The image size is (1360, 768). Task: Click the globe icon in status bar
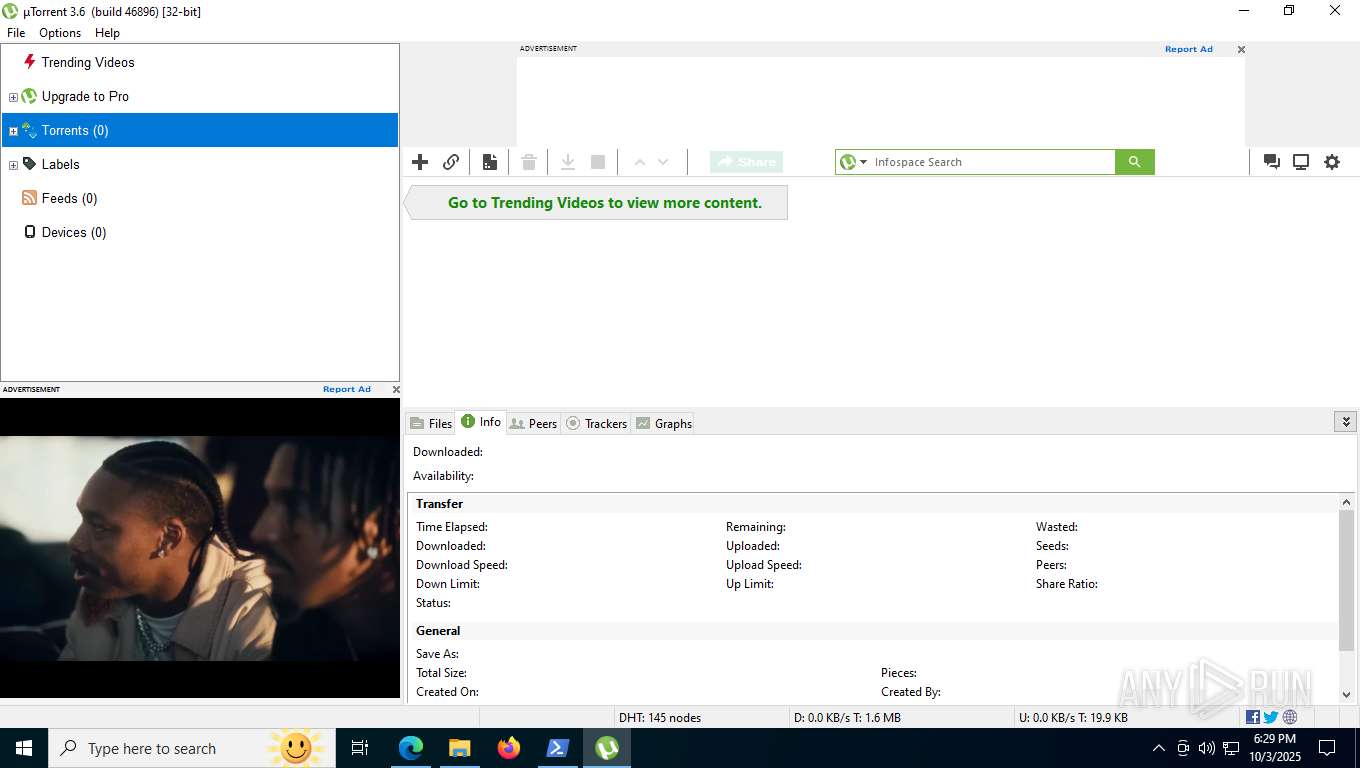(1290, 717)
